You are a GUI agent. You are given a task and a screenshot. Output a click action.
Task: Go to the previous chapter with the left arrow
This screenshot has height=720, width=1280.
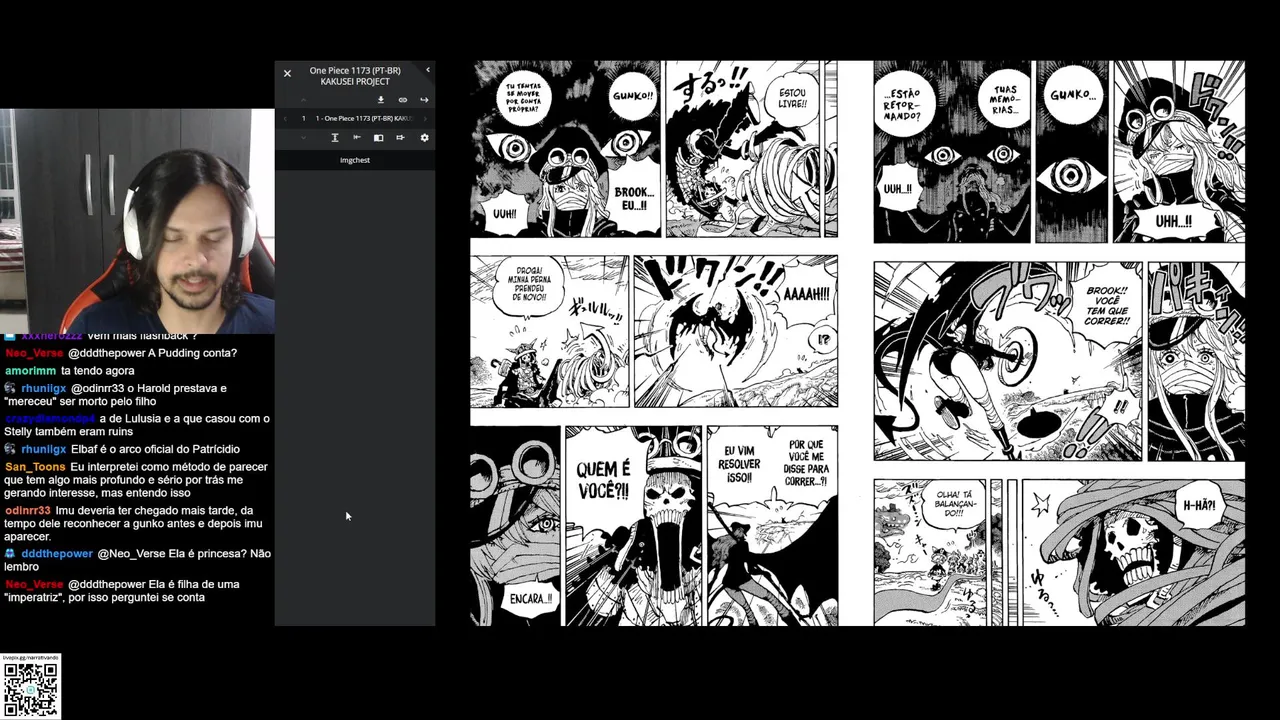point(285,118)
